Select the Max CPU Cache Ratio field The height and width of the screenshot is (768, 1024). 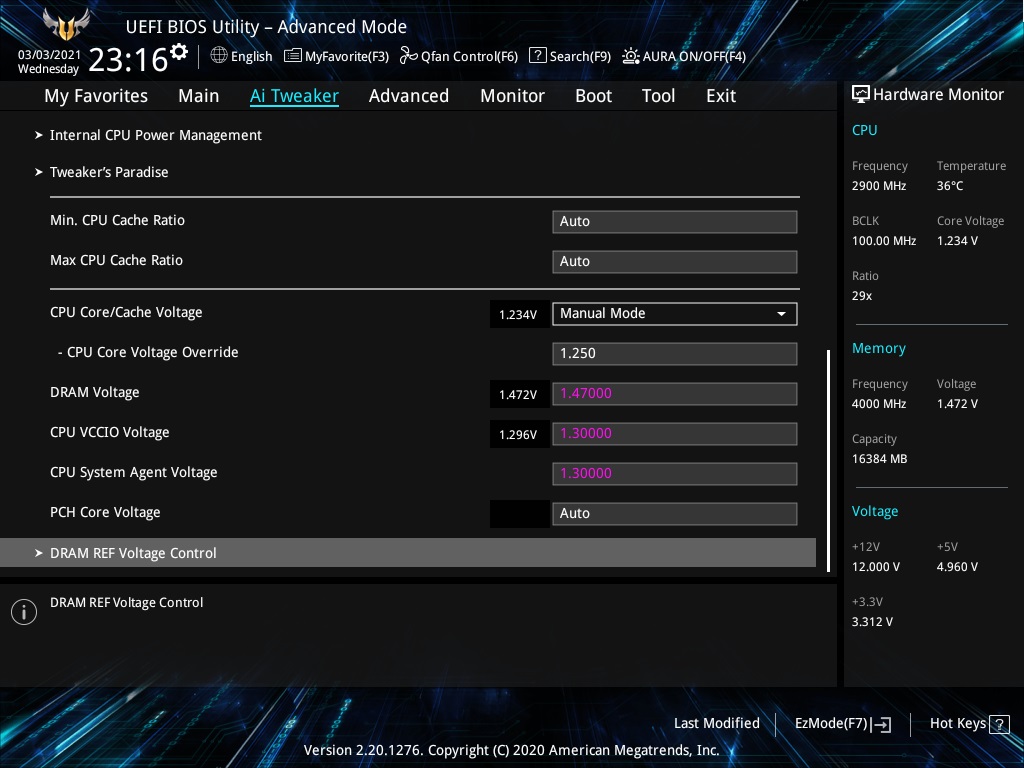point(675,261)
